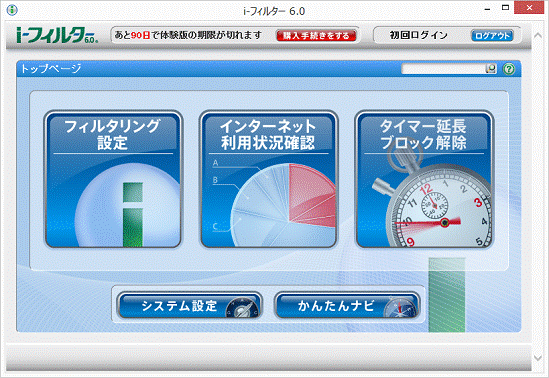
Task: Click the トップページ heading
Action: (51, 68)
